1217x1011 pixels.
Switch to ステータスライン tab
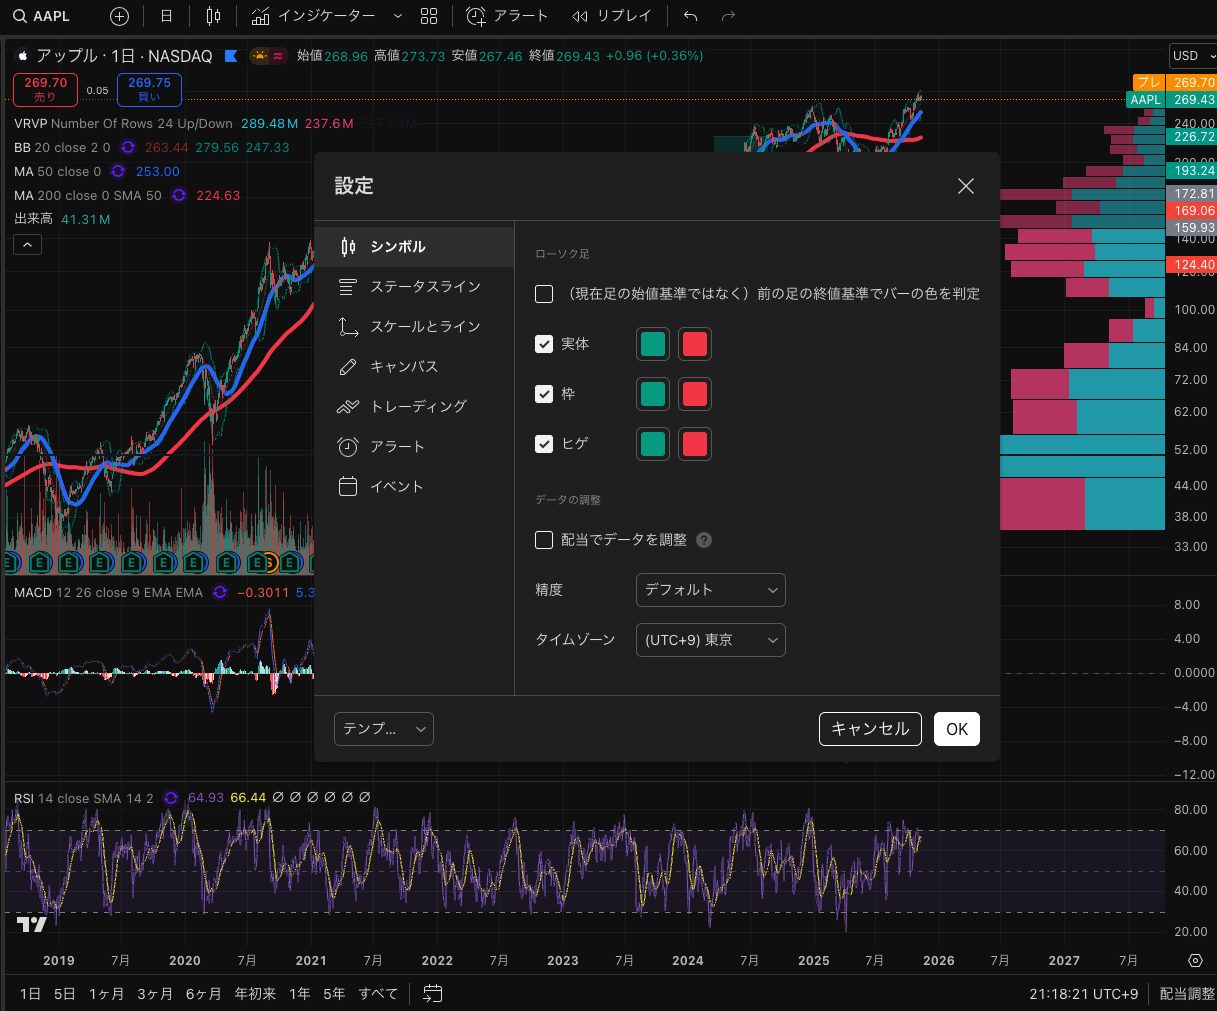click(x=425, y=287)
